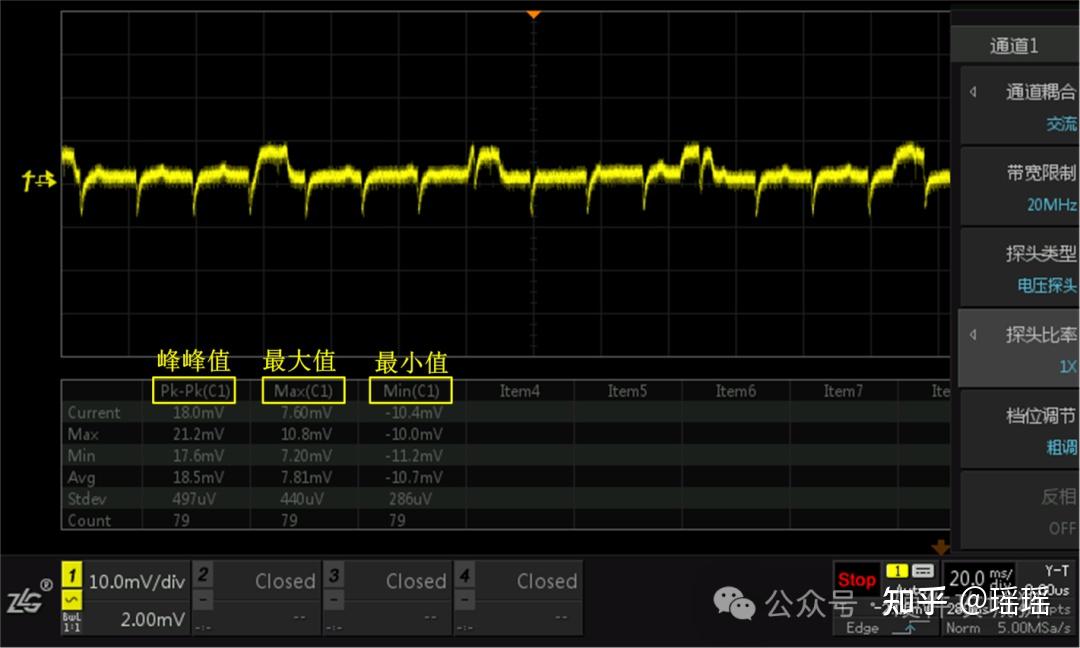
Task: Toggle 反相 invert OFF
Action: 1020,510
